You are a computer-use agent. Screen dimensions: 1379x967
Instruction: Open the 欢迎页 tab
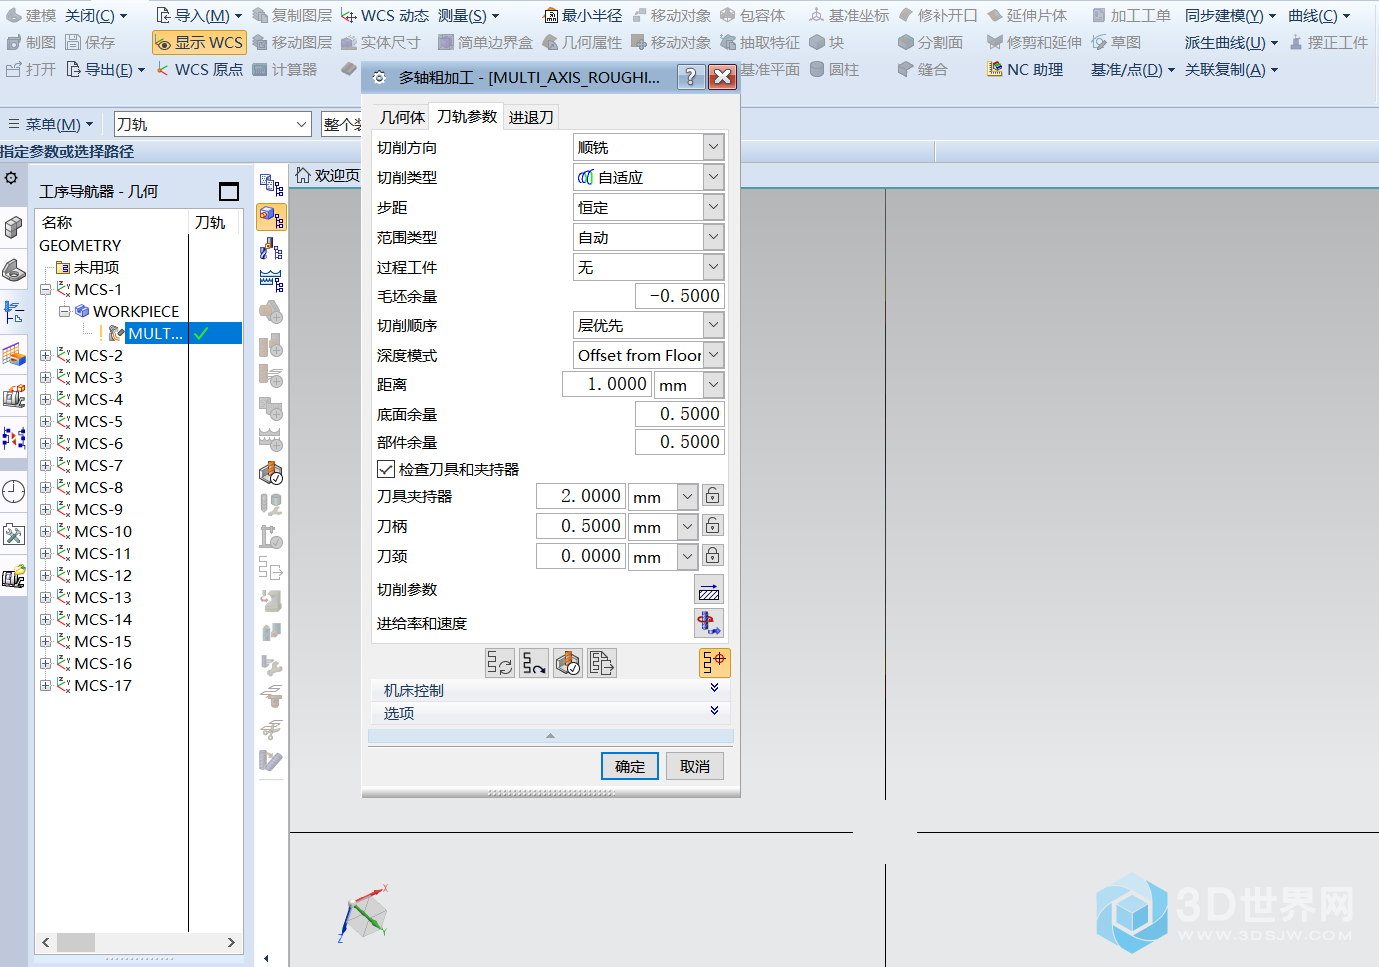point(328,175)
